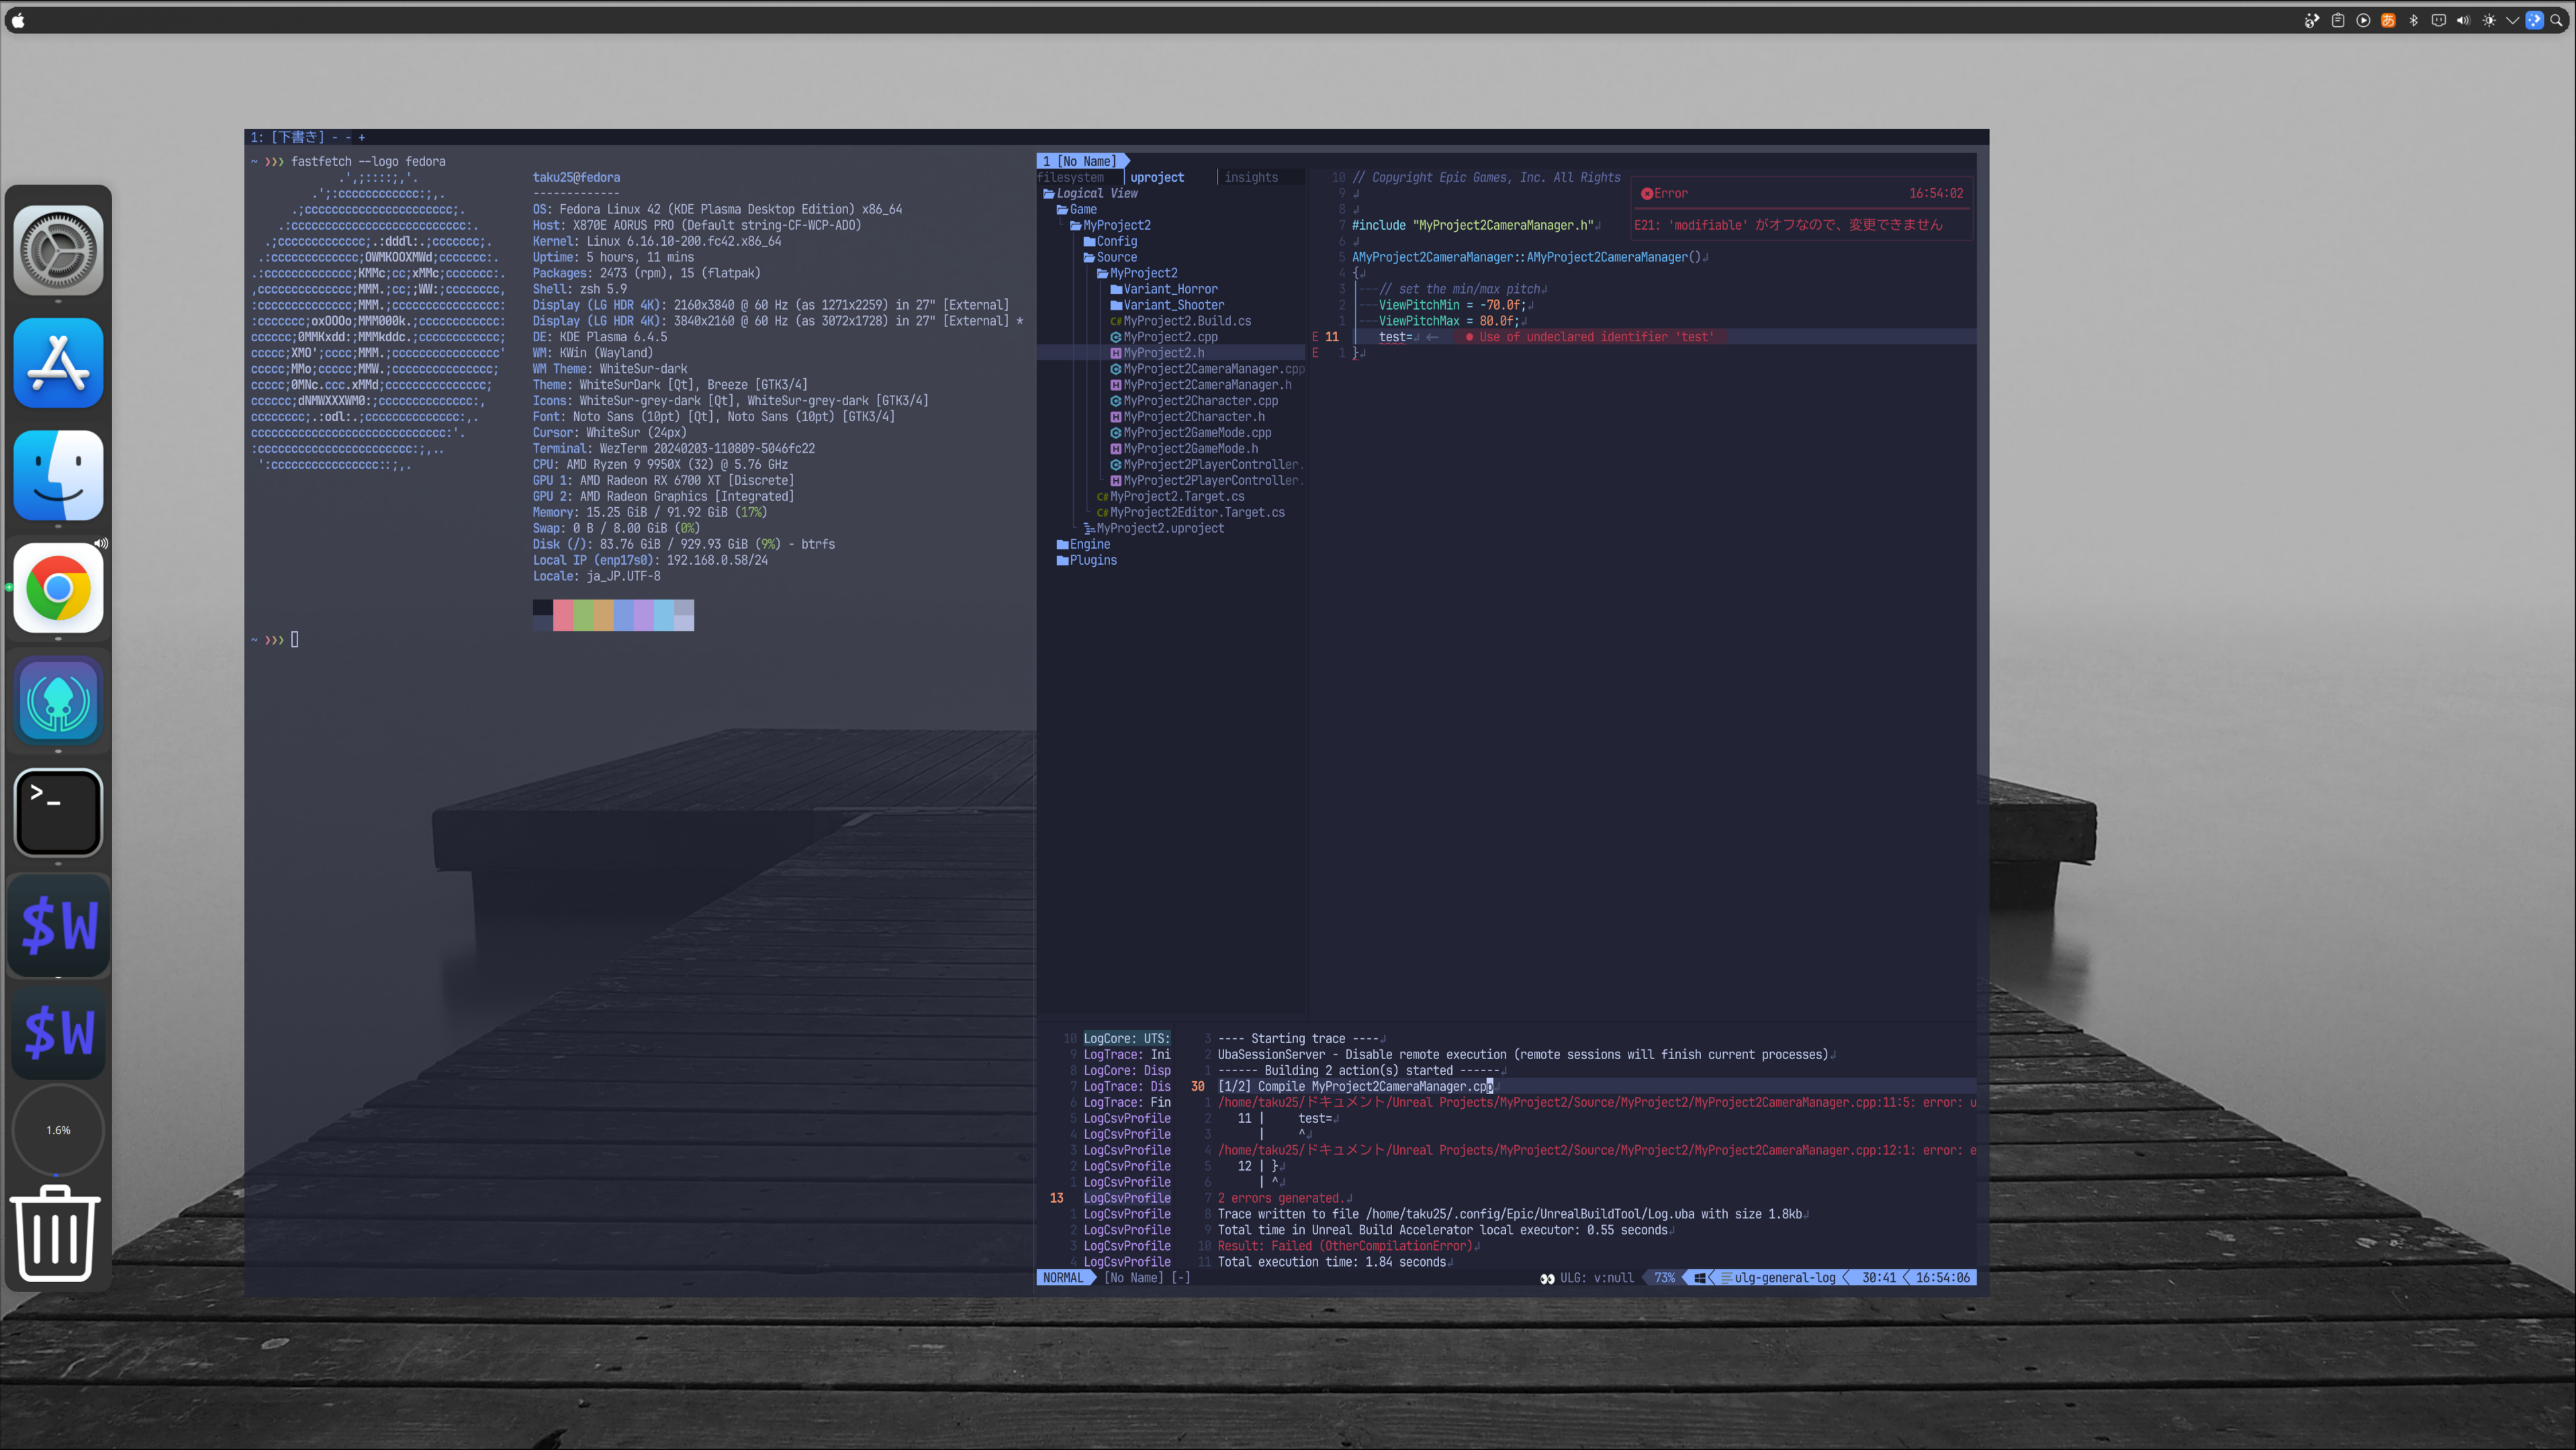Image resolution: width=2576 pixels, height=1450 pixels.
Task: Switch to the uproject tab
Action: point(1156,177)
